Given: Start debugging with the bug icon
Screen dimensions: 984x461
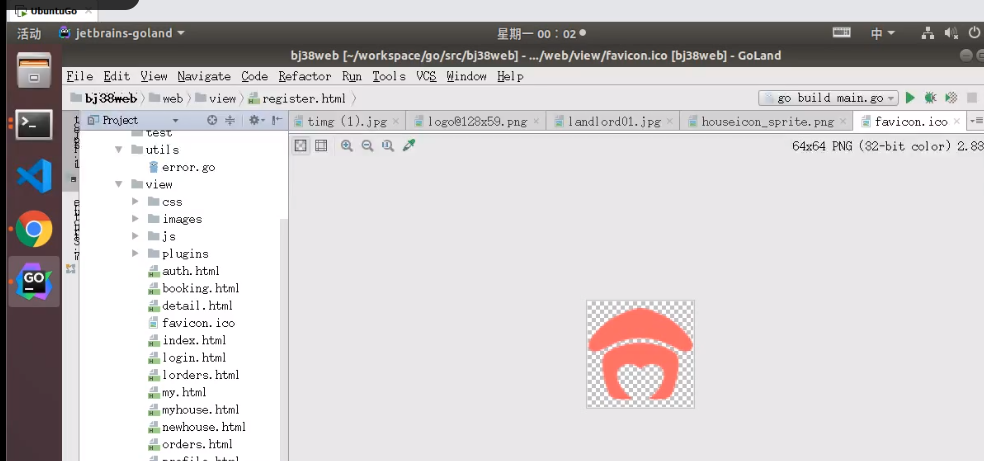Looking at the screenshot, I should tap(930, 98).
